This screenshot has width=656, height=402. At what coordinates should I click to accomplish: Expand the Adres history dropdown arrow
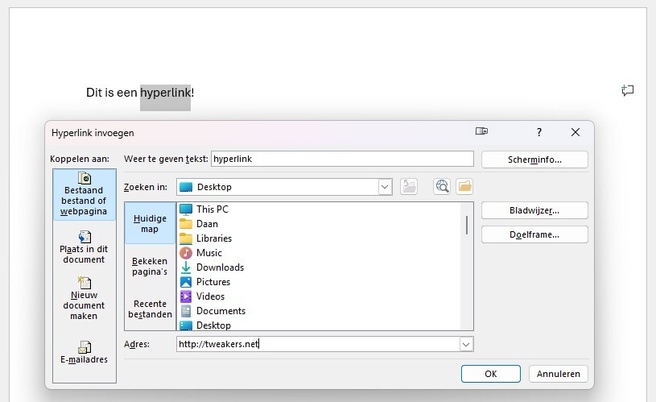[x=466, y=344]
